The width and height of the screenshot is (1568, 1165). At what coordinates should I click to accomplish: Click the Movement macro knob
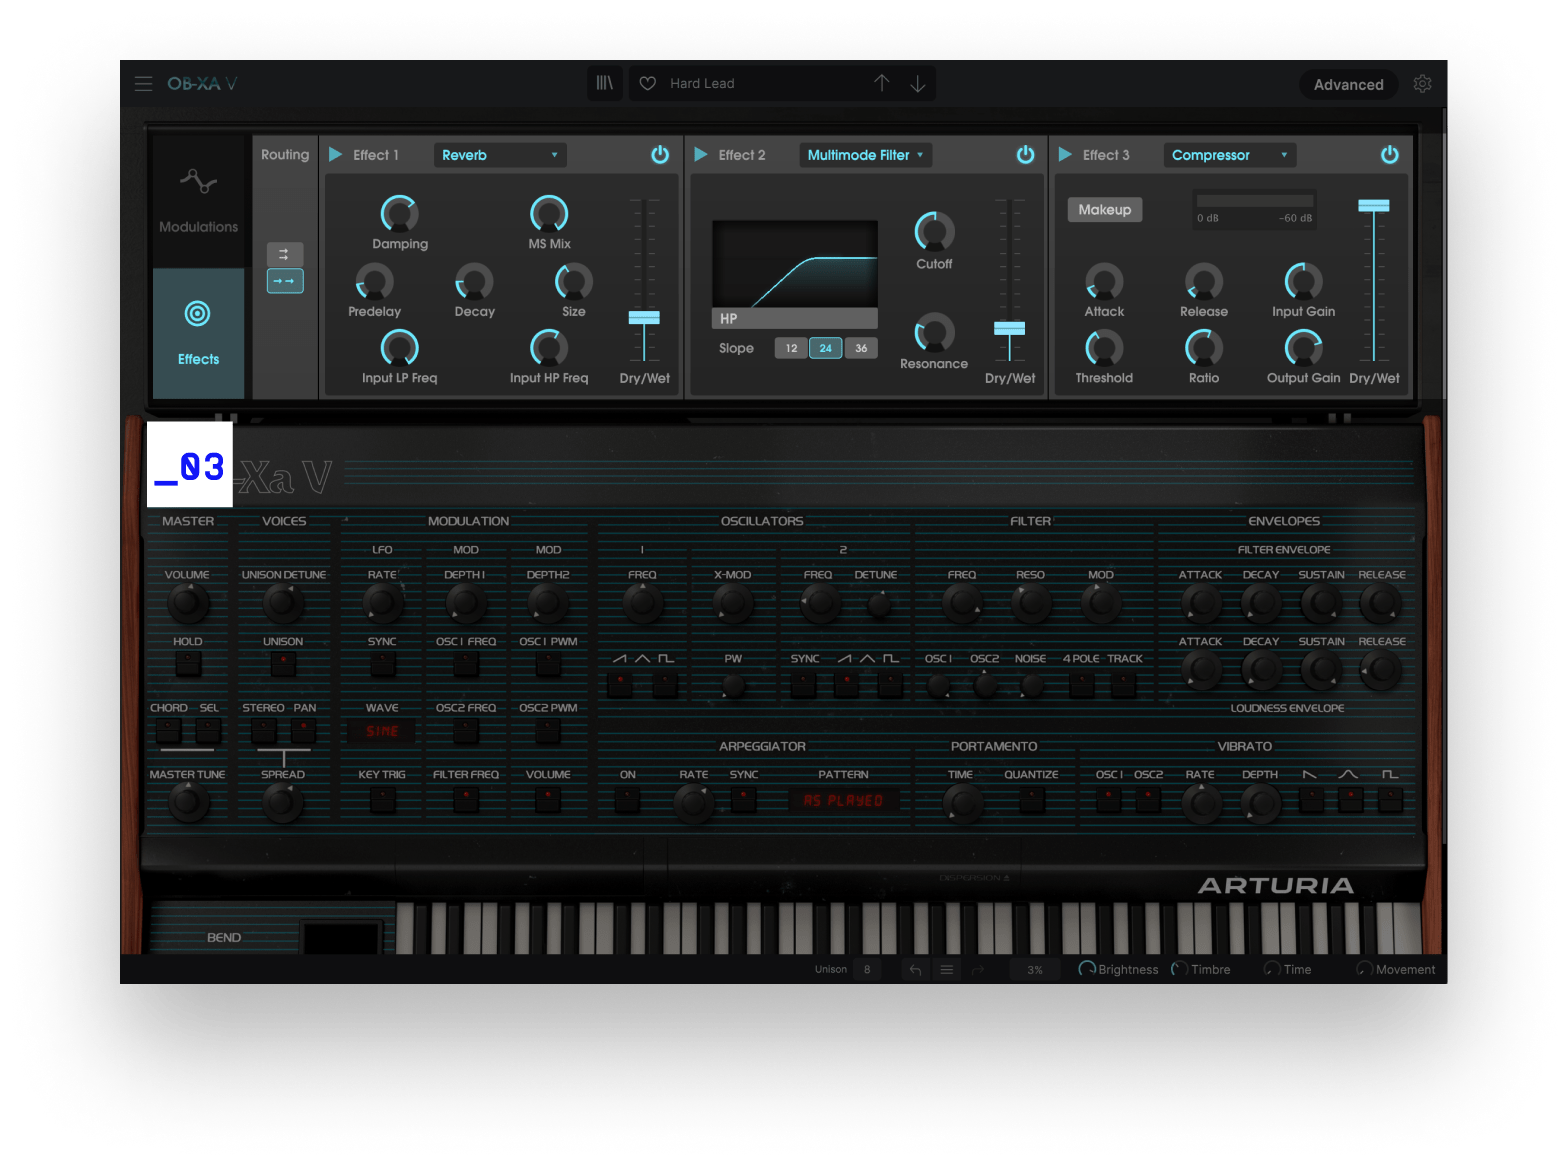[x=1364, y=969]
